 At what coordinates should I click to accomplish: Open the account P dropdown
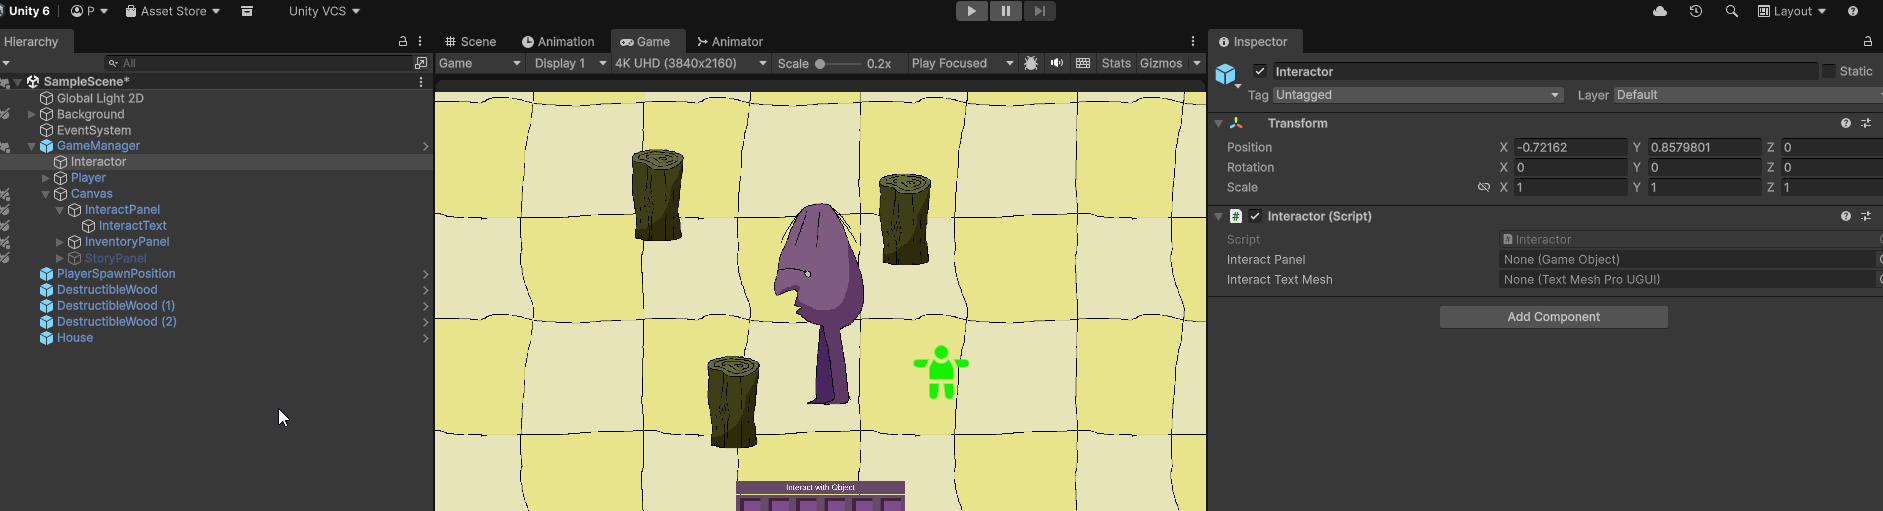coord(89,11)
